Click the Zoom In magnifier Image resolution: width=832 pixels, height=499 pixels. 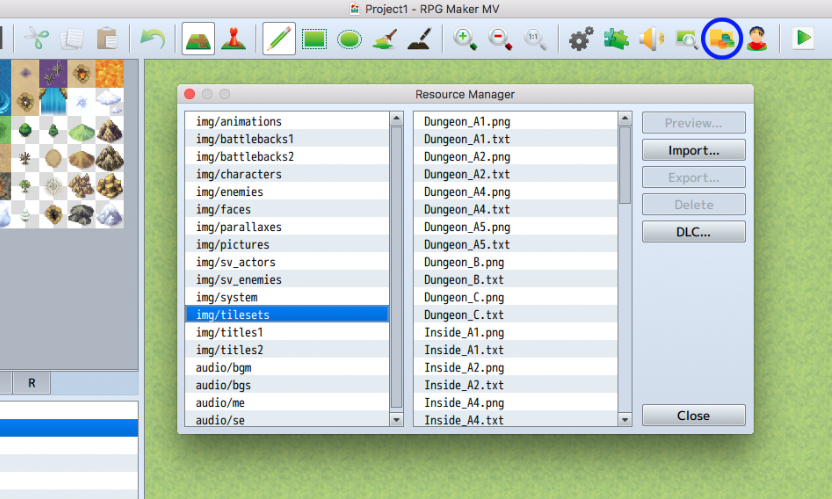(465, 39)
